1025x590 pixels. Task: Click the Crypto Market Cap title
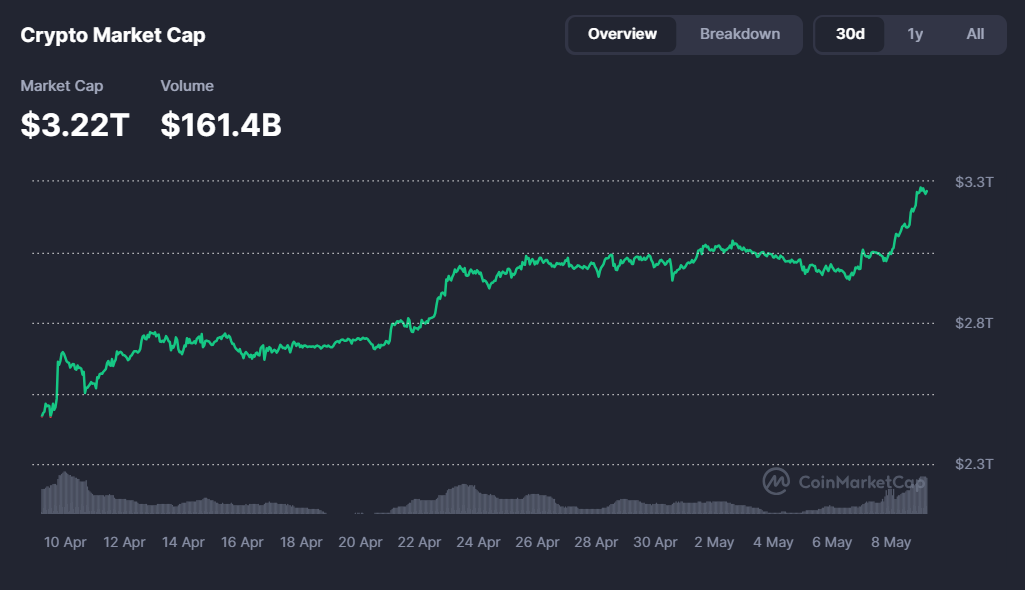click(x=112, y=35)
